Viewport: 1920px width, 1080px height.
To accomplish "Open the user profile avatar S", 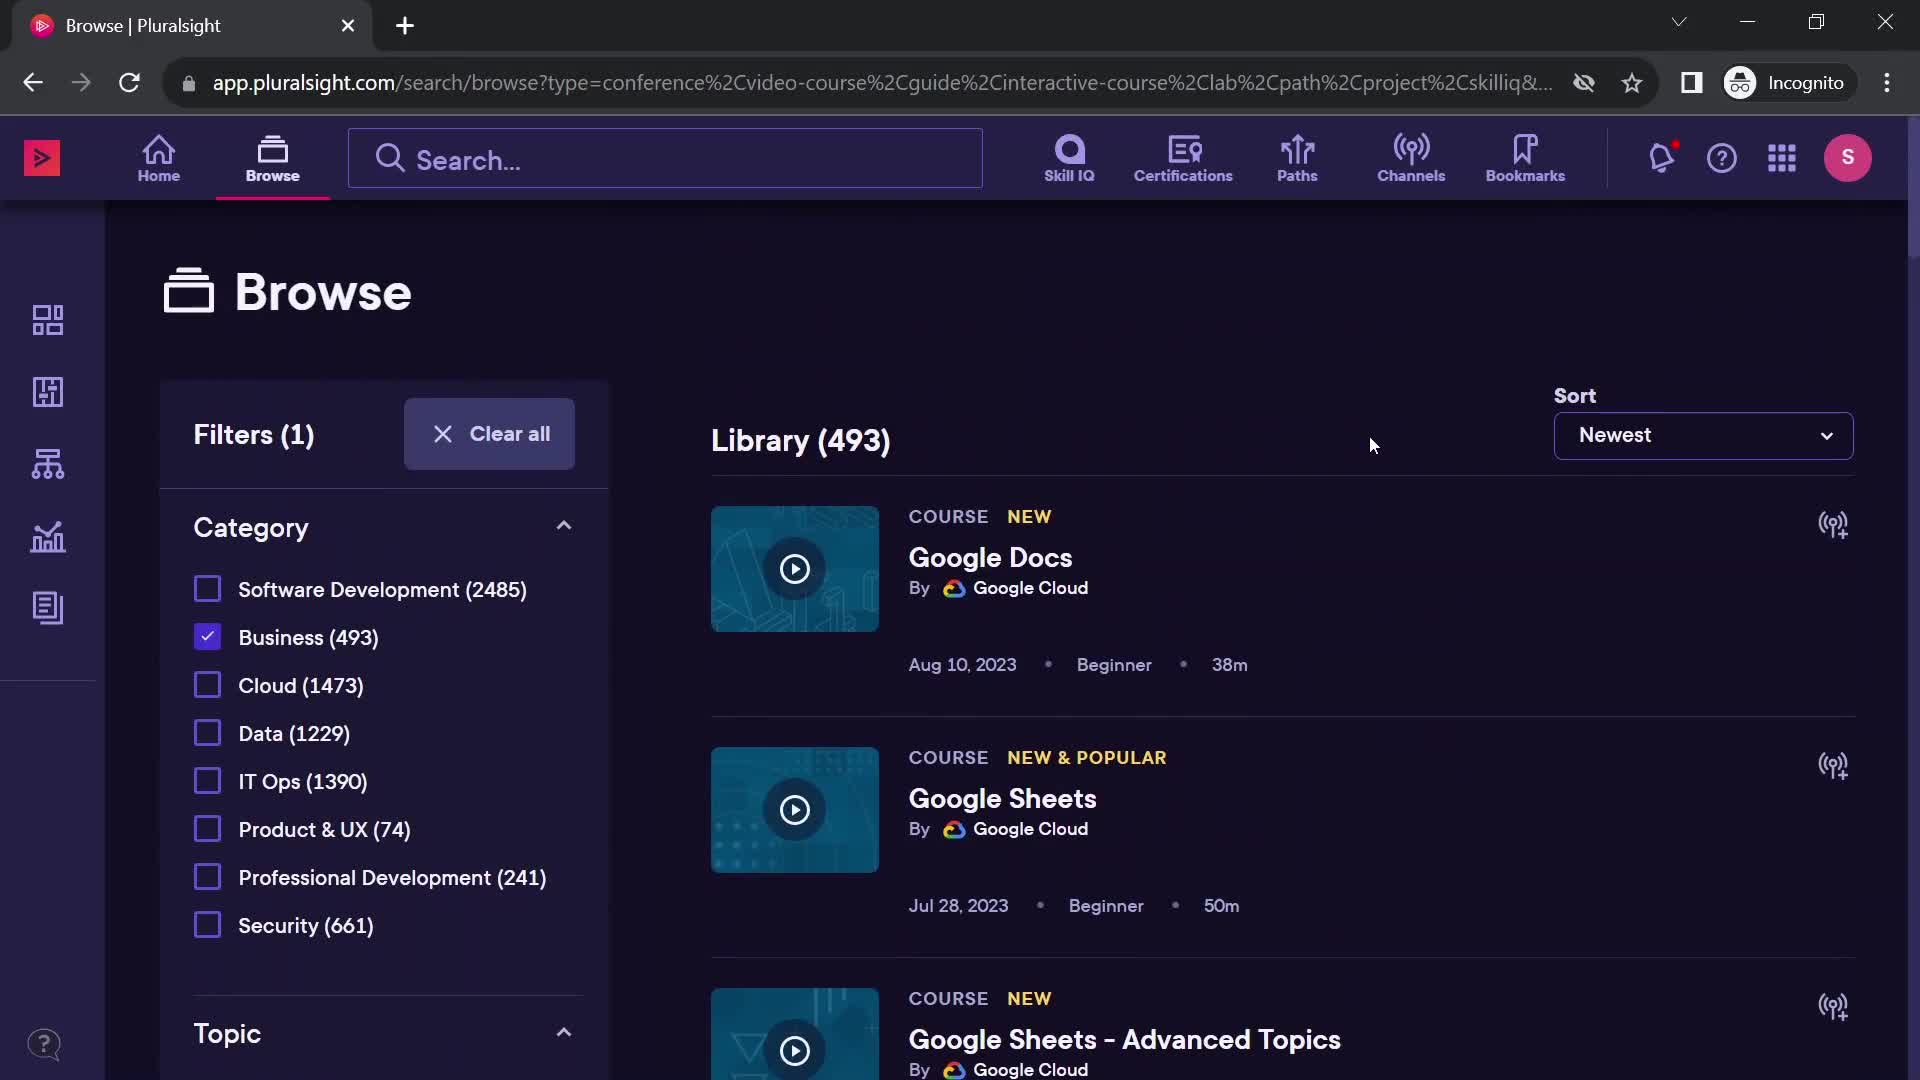I will click(x=1848, y=158).
